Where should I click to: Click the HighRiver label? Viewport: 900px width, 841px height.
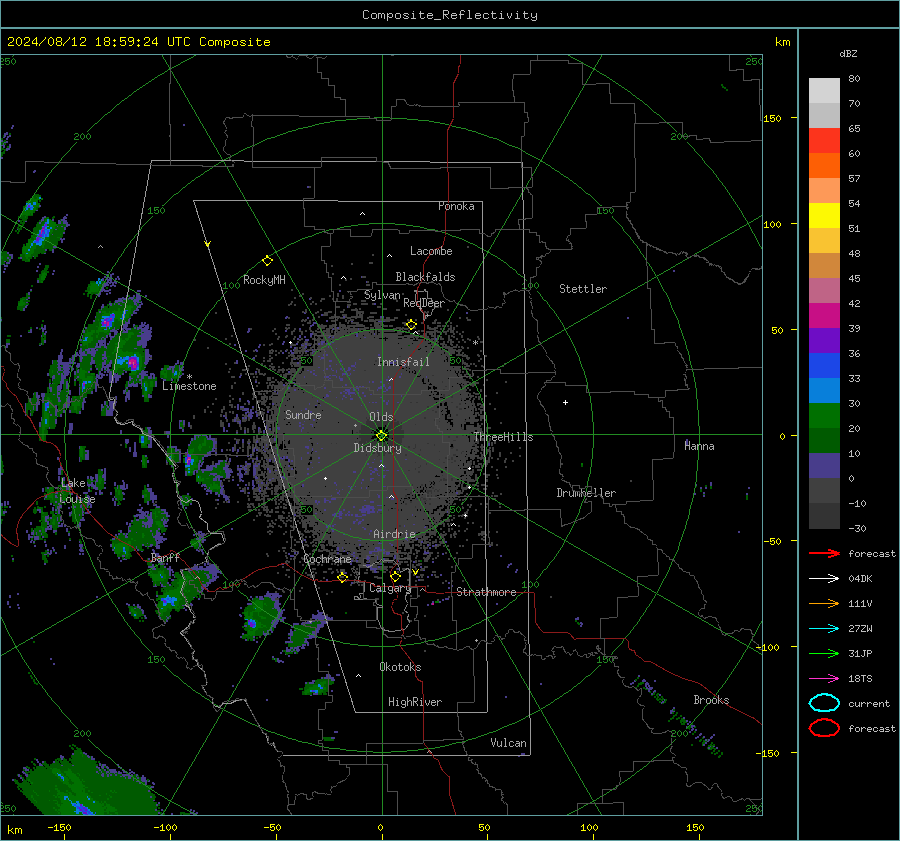coord(415,702)
